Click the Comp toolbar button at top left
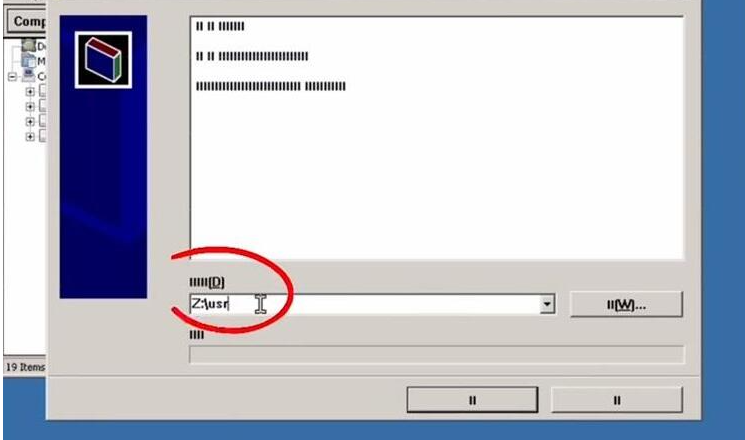This screenshot has width=745, height=440. click(27, 21)
